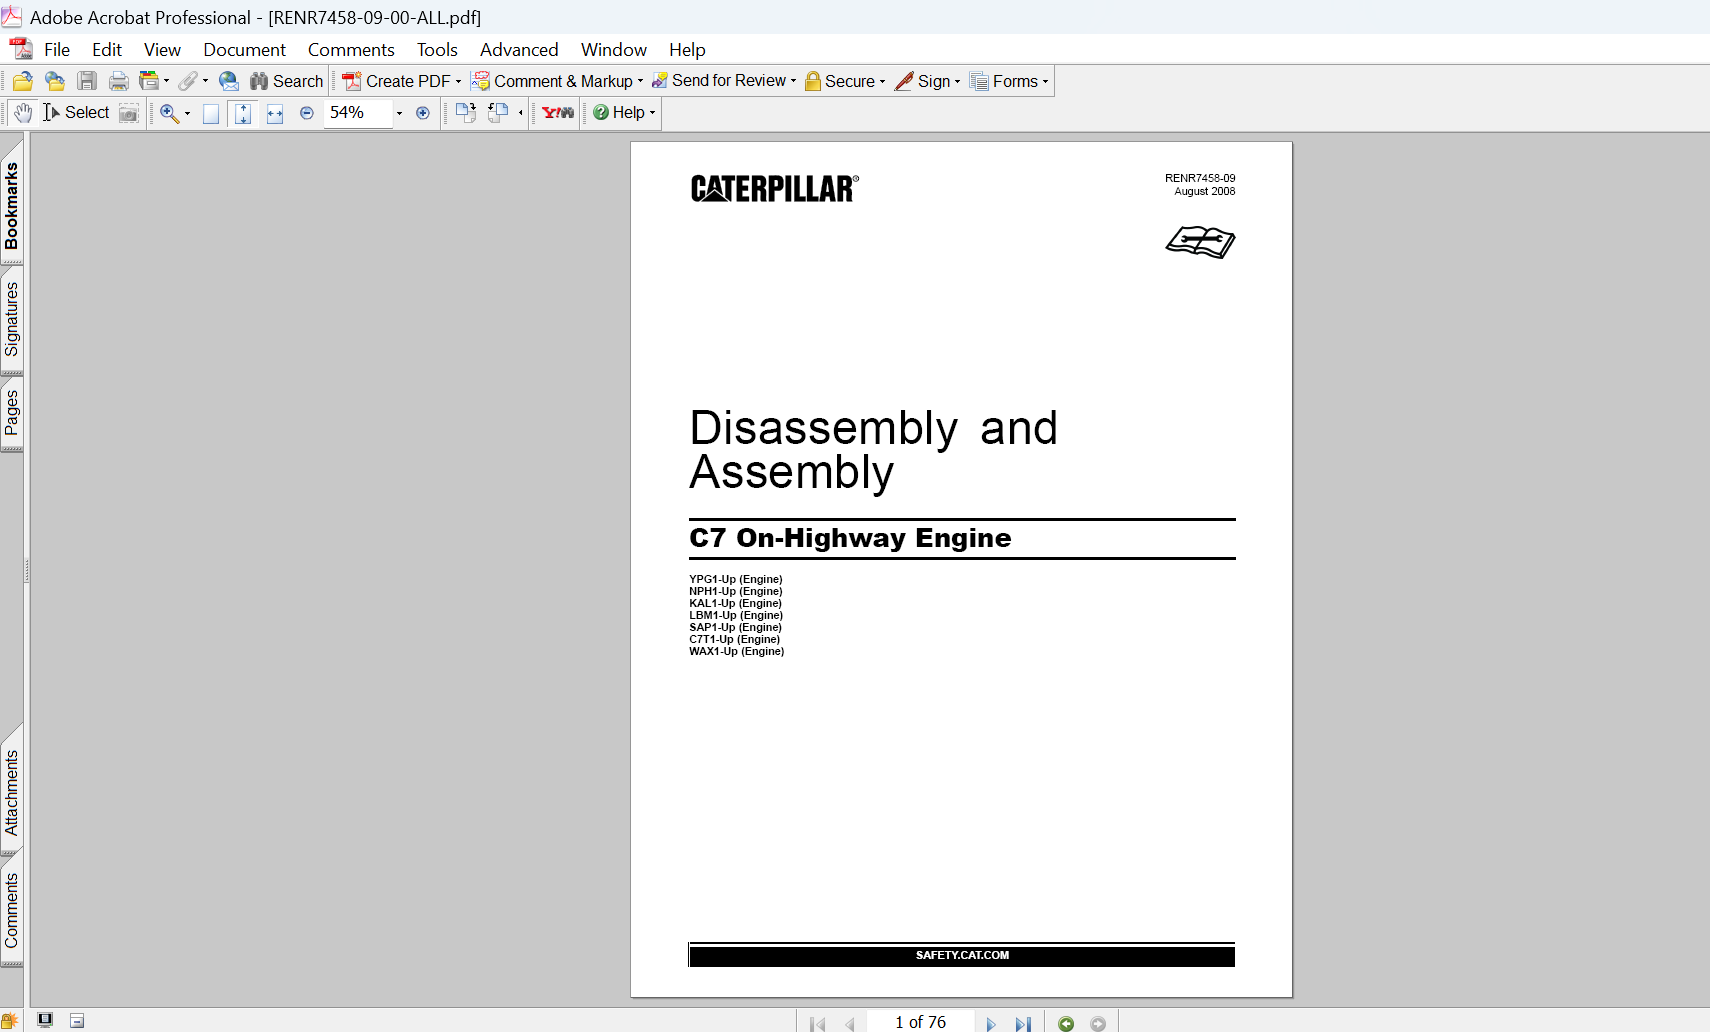
Task: Set Actual Size page view
Action: [211, 113]
